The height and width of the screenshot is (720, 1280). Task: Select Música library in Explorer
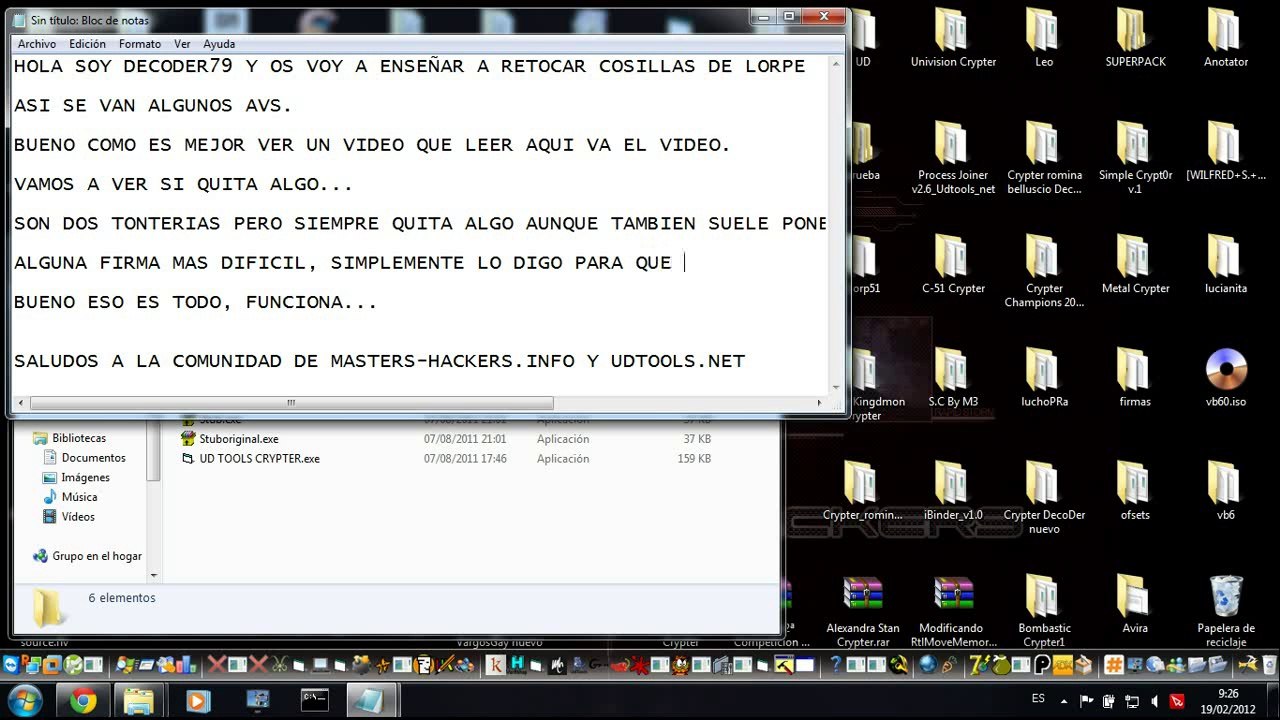point(79,497)
